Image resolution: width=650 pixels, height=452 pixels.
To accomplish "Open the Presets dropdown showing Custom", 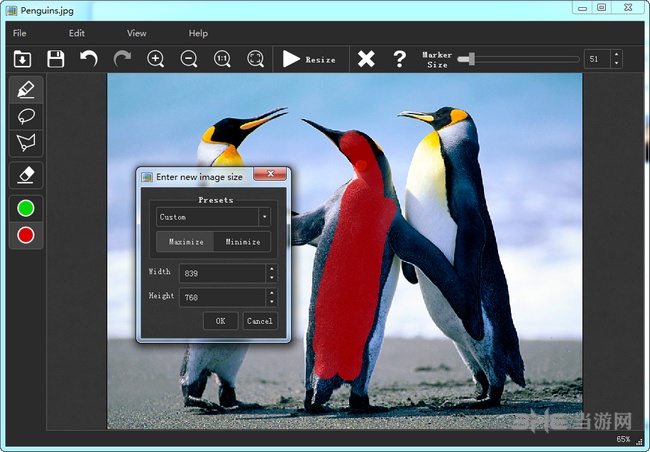I will pos(214,217).
